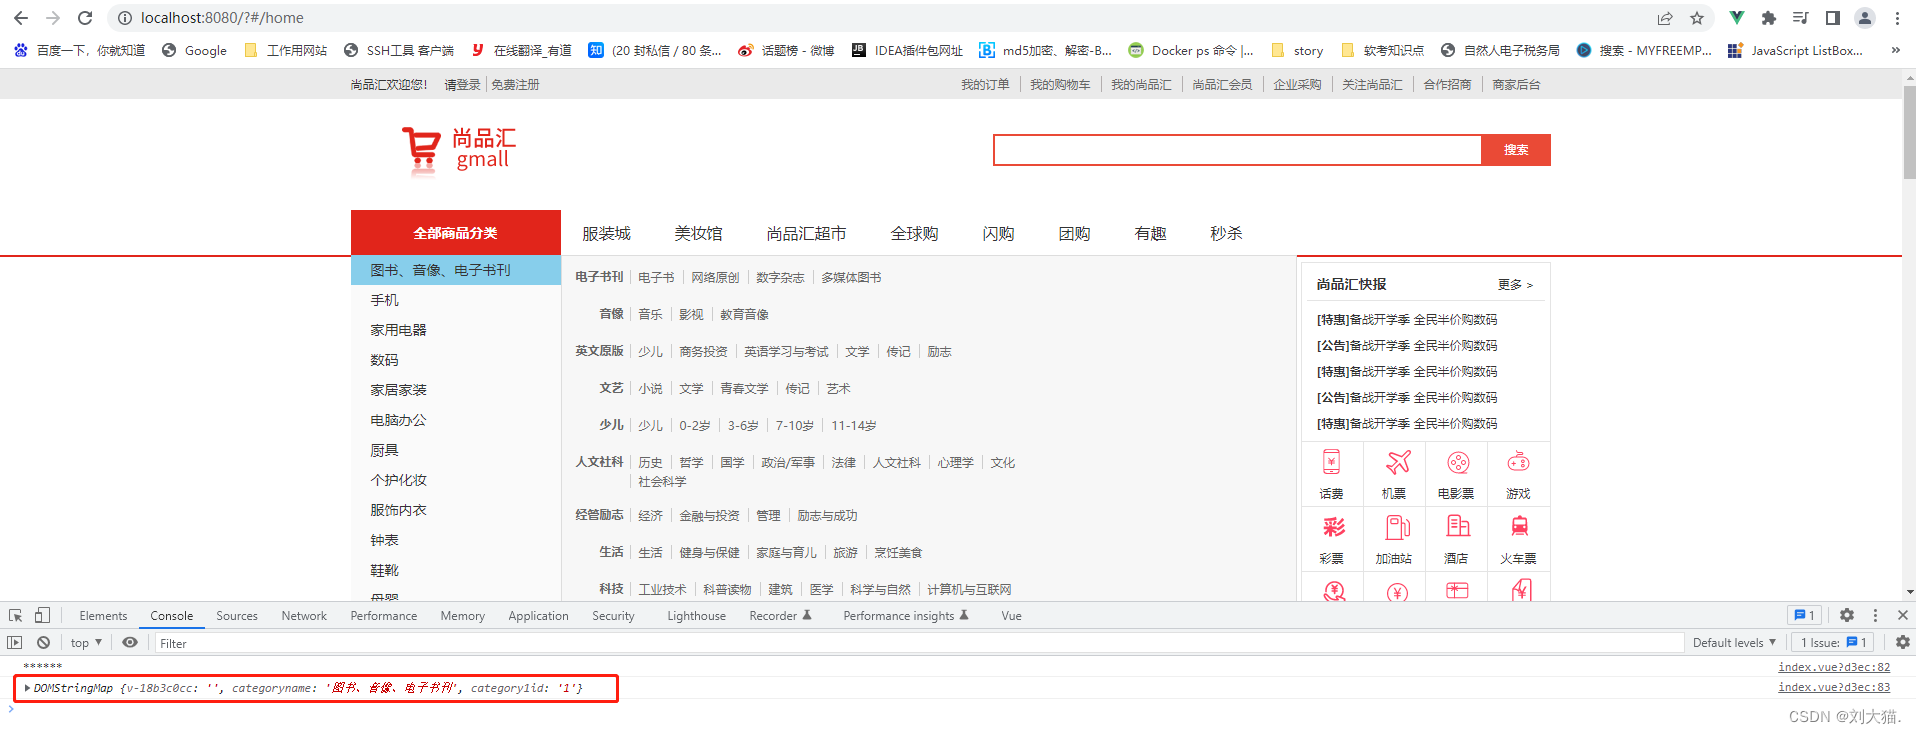Open the '1 Issue' button in console bar

1834,643
